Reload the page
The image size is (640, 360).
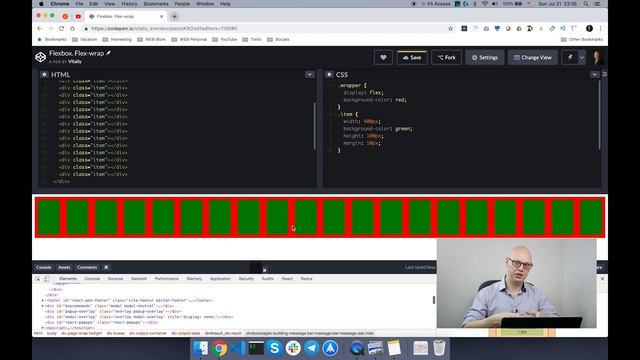(x=61, y=29)
